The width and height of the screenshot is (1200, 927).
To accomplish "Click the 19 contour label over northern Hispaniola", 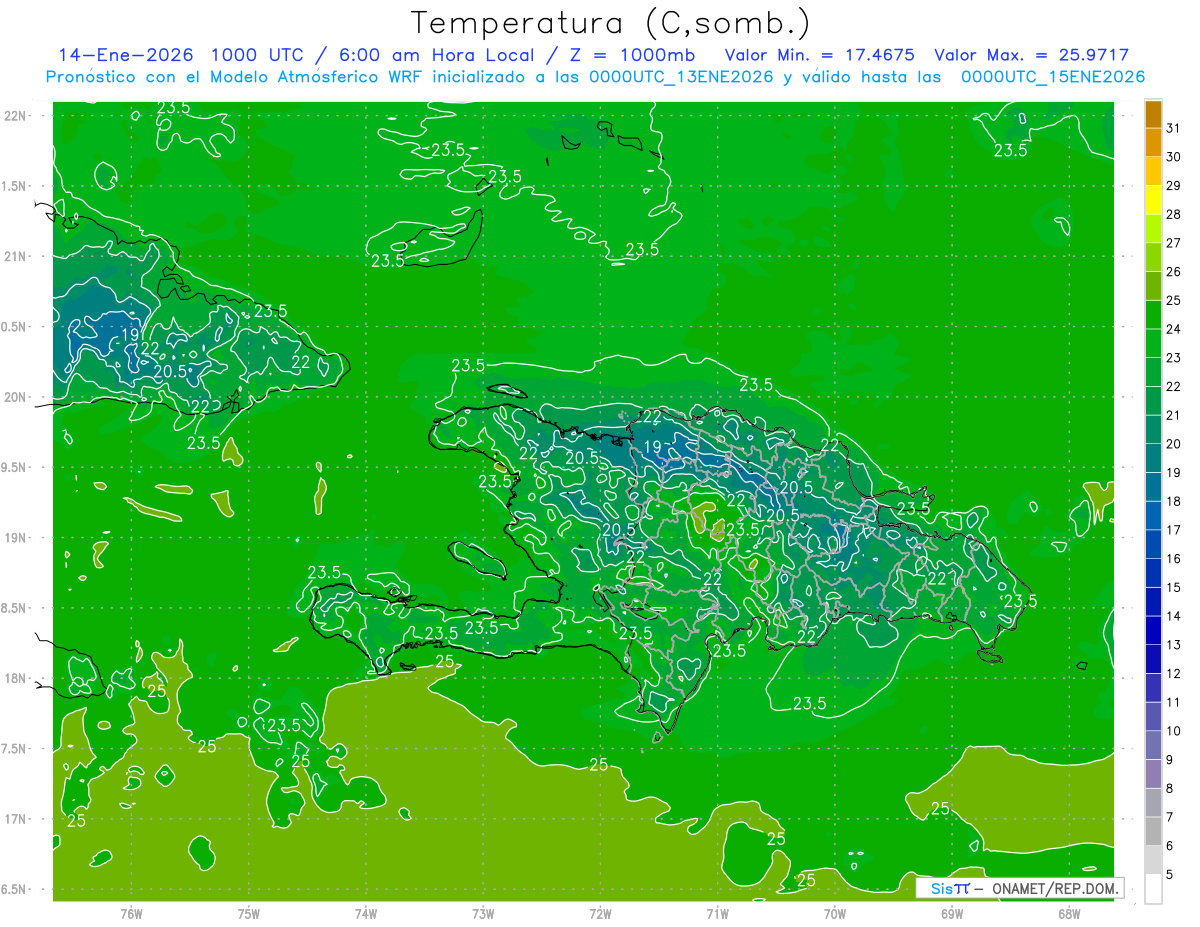I will click(x=653, y=447).
